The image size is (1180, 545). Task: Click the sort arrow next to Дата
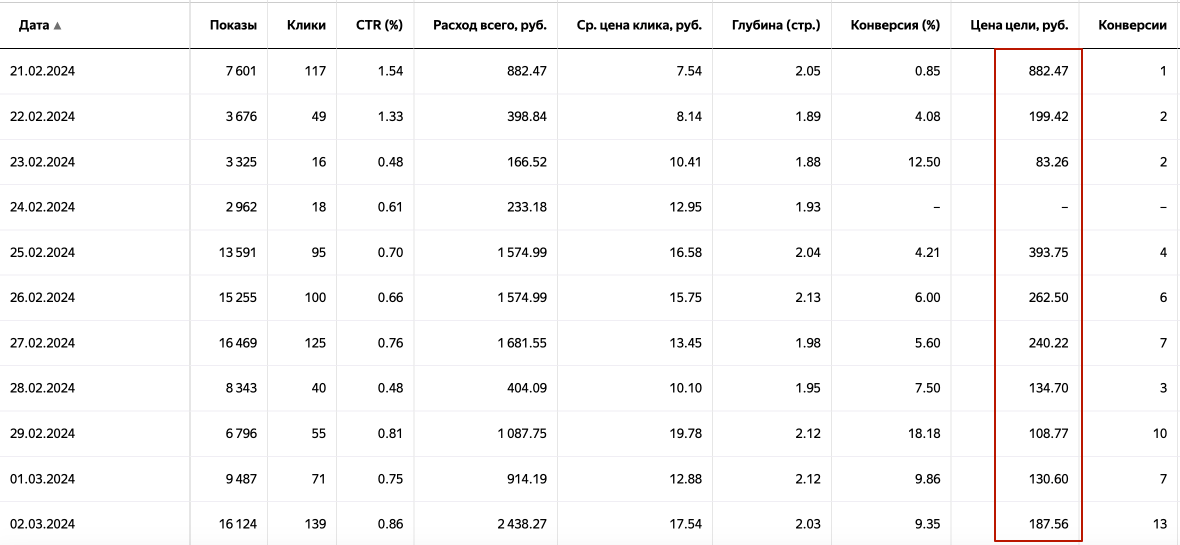58,26
